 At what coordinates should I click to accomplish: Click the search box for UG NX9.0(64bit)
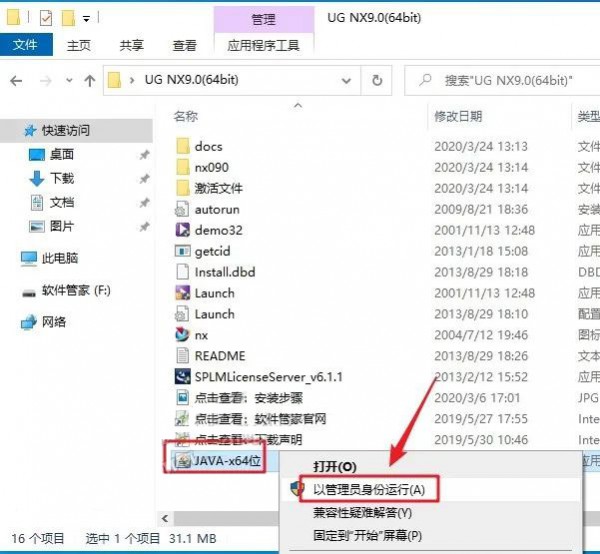[x=502, y=80]
